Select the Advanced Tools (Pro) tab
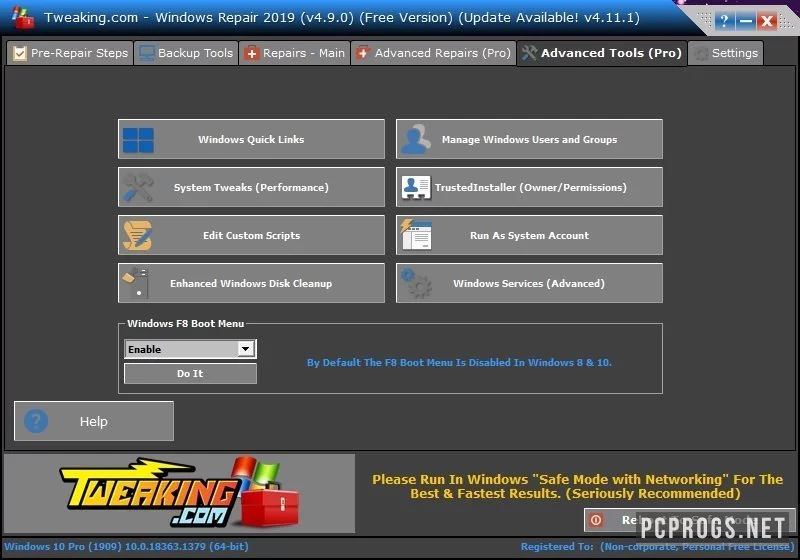800x560 pixels. pos(602,53)
